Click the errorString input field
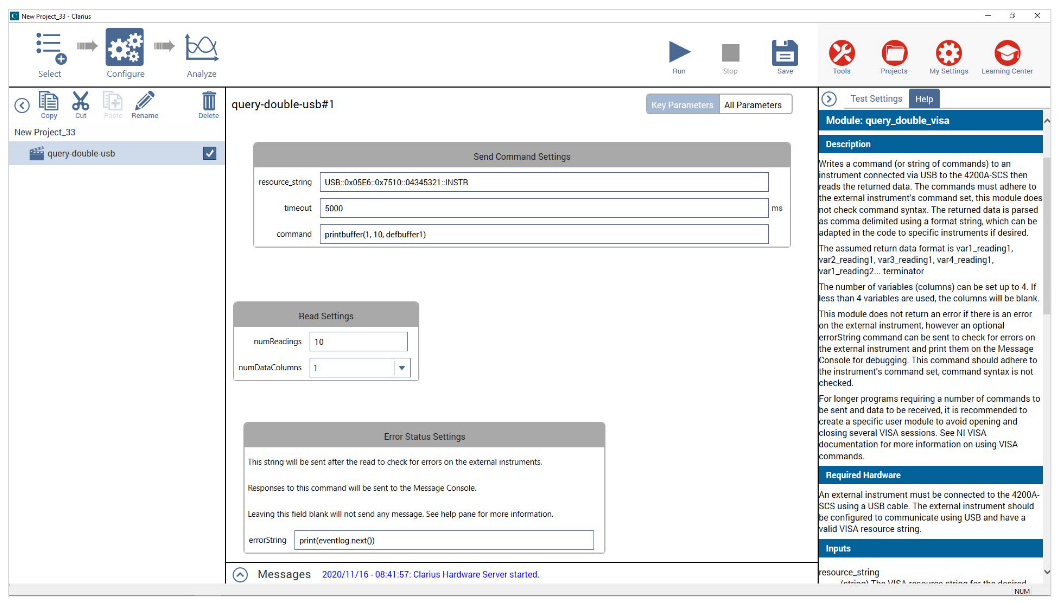The height and width of the screenshot is (603, 1060). tap(444, 540)
